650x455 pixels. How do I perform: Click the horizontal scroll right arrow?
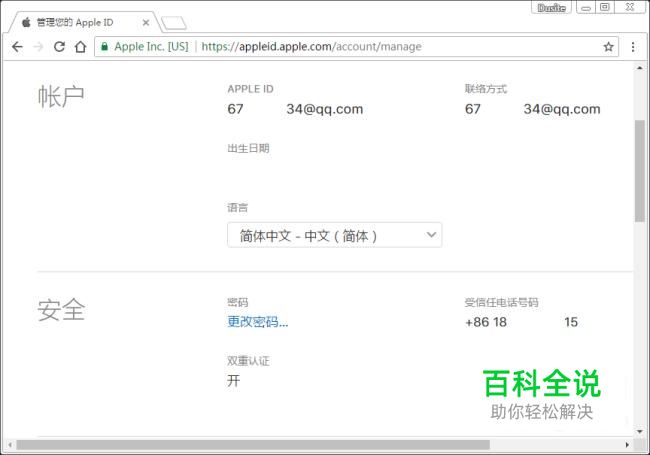coord(627,445)
